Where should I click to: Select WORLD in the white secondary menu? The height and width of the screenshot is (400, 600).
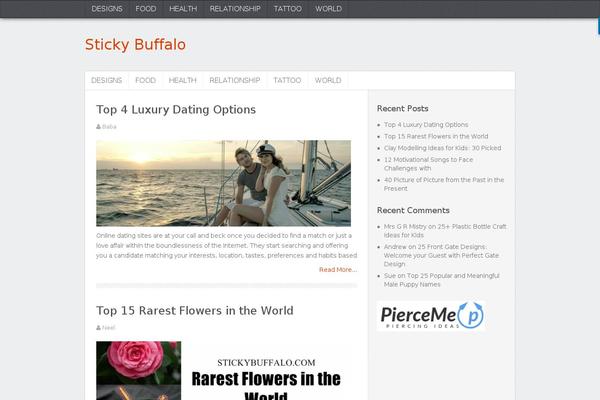coord(328,80)
